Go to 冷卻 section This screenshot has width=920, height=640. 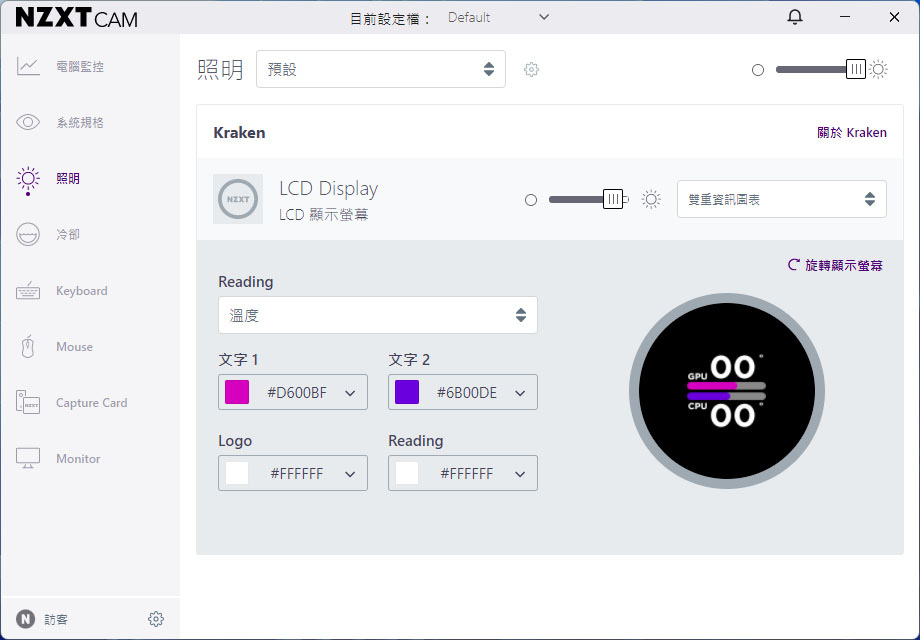(x=68, y=235)
